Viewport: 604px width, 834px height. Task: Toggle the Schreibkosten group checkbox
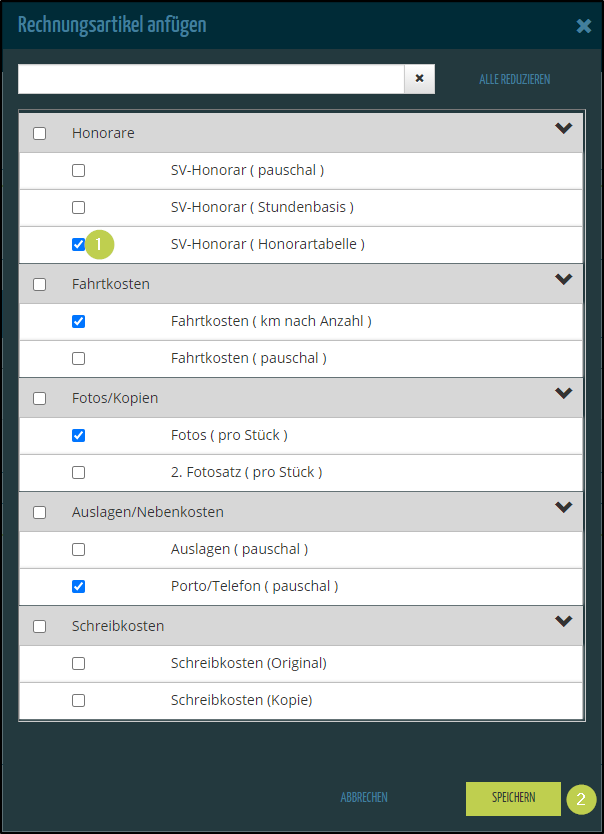coord(40,626)
